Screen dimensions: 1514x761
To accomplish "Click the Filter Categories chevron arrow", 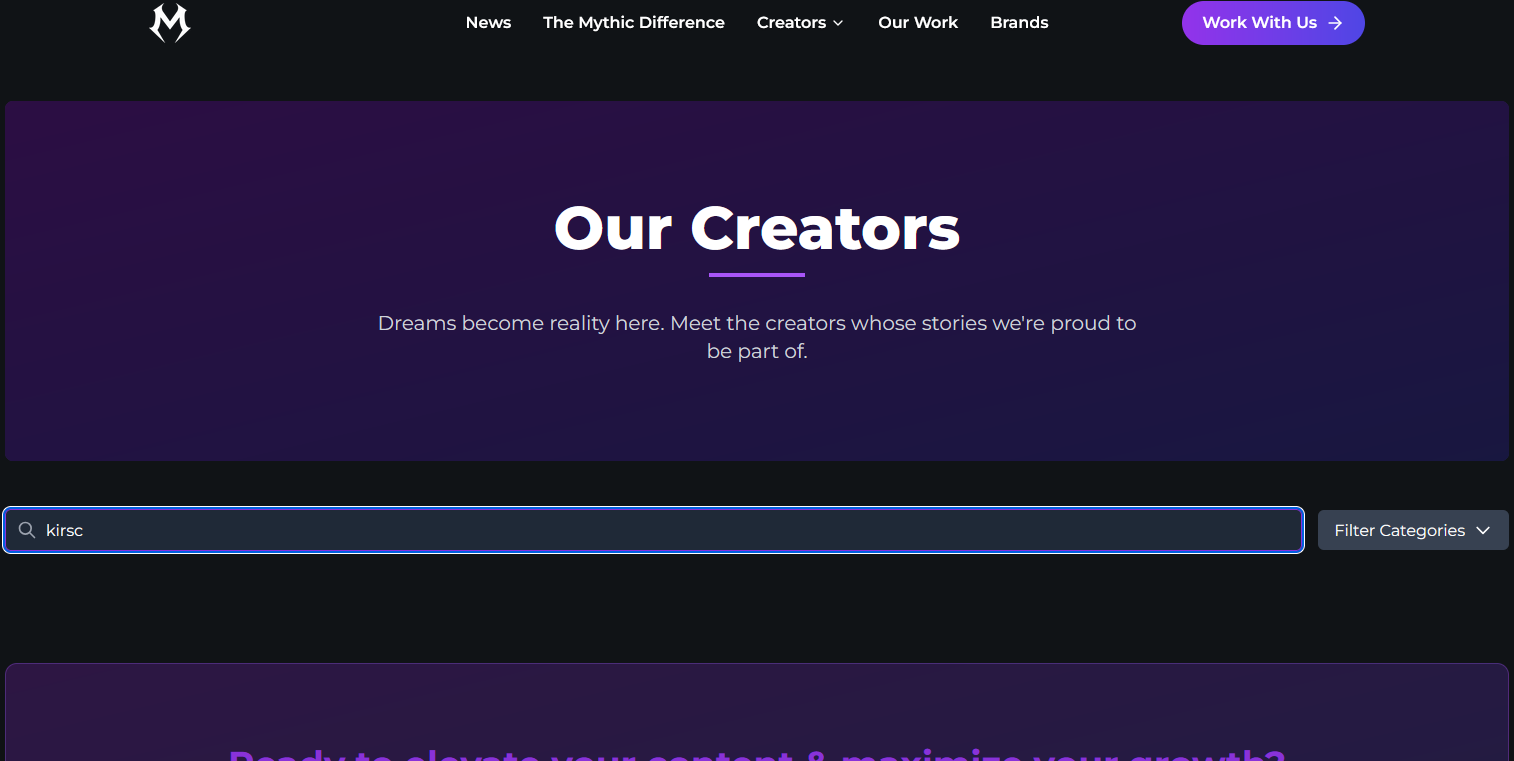I will (x=1483, y=531).
